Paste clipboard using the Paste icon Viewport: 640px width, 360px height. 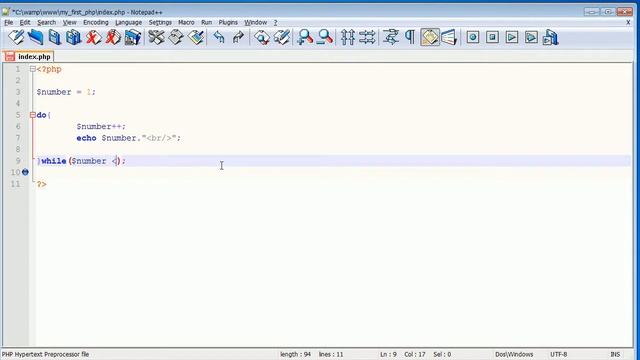click(x=196, y=38)
